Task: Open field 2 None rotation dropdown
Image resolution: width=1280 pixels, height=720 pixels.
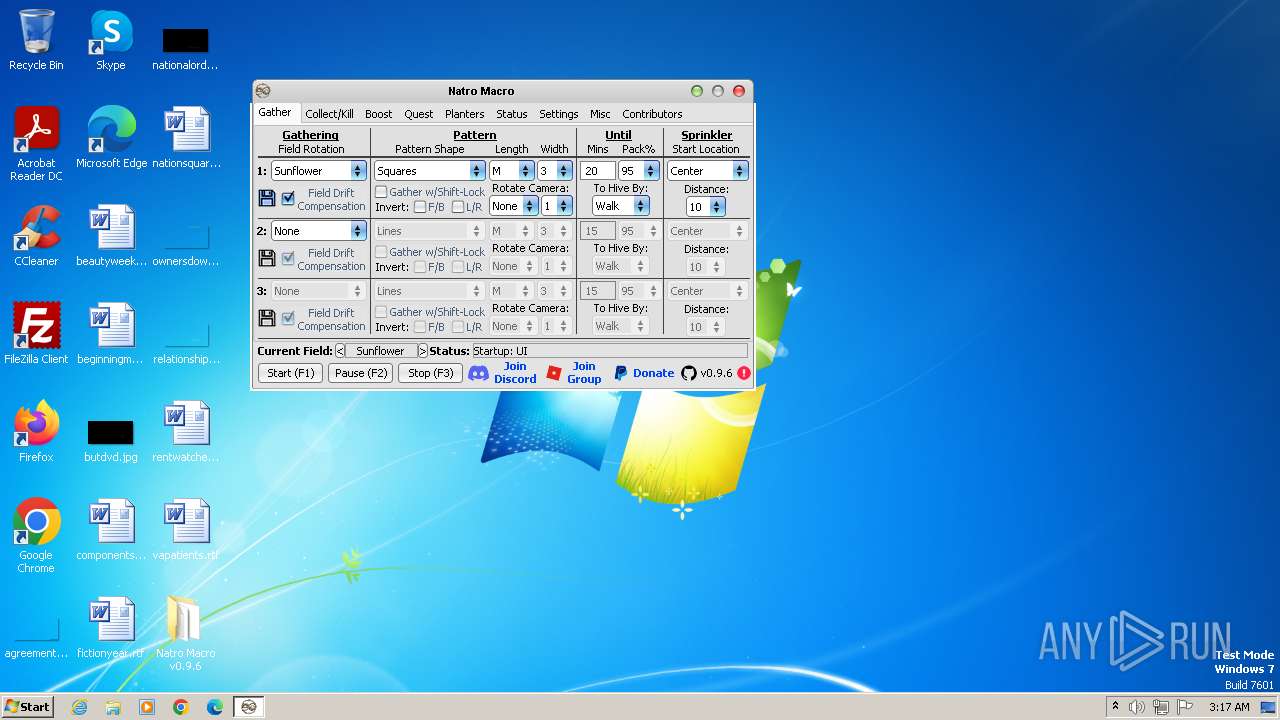Action: pos(318,231)
